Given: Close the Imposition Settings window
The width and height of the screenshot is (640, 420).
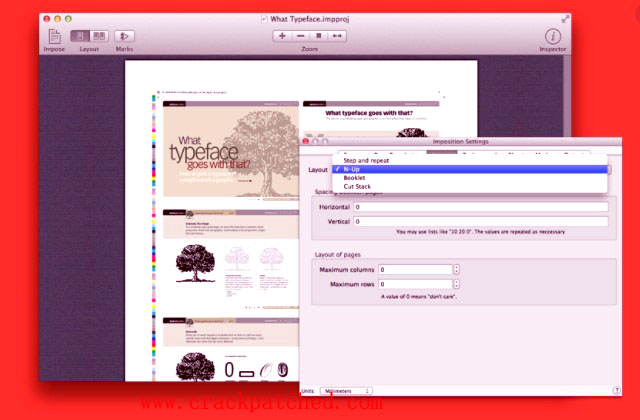Looking at the screenshot, I should (x=305, y=141).
